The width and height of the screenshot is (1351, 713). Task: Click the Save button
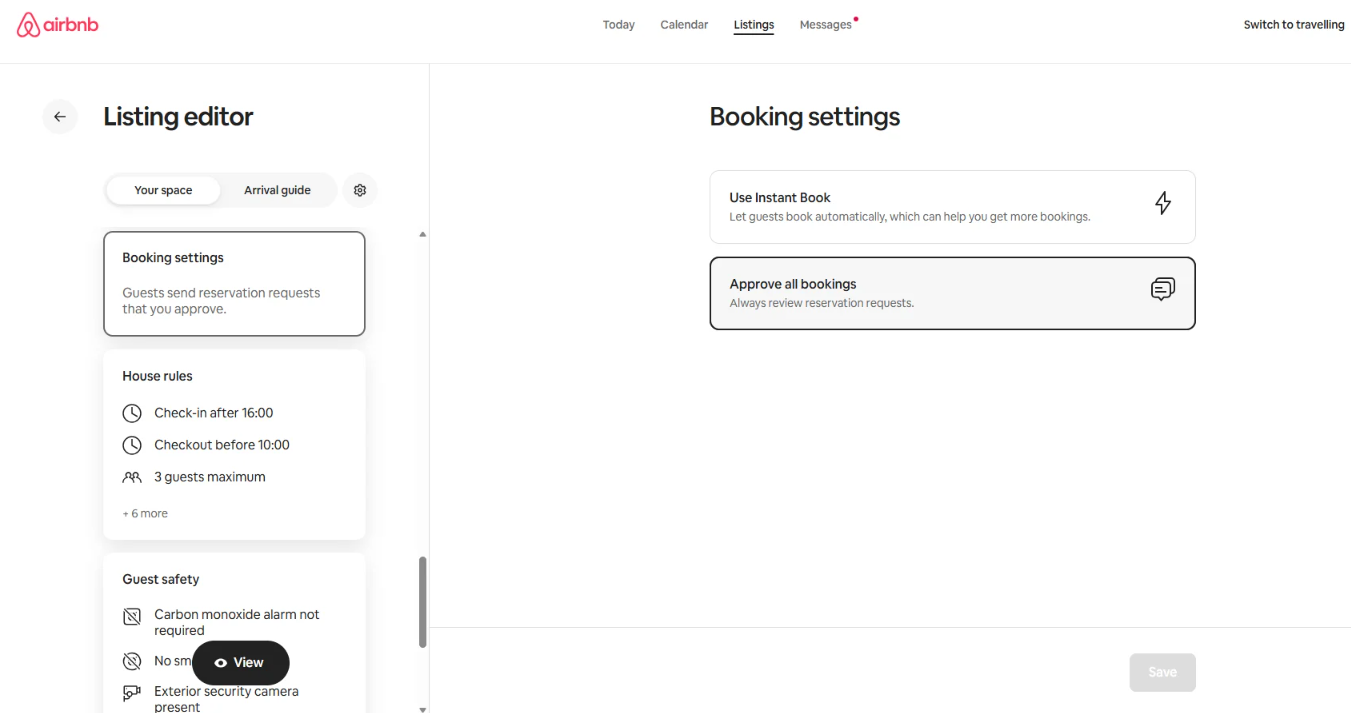1162,672
